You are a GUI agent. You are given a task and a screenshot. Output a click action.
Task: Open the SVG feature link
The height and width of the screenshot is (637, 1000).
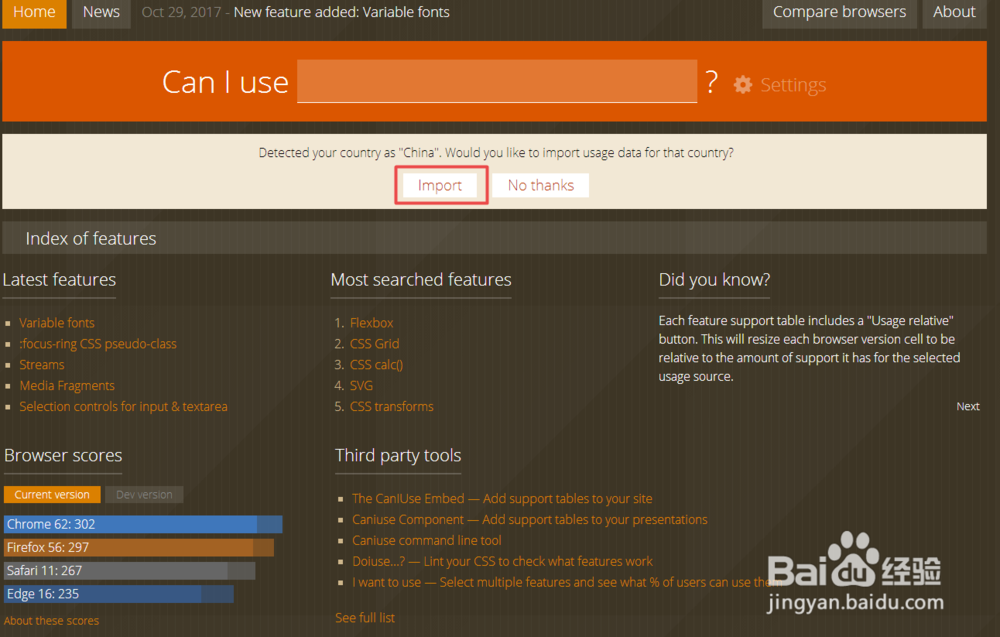pos(361,386)
